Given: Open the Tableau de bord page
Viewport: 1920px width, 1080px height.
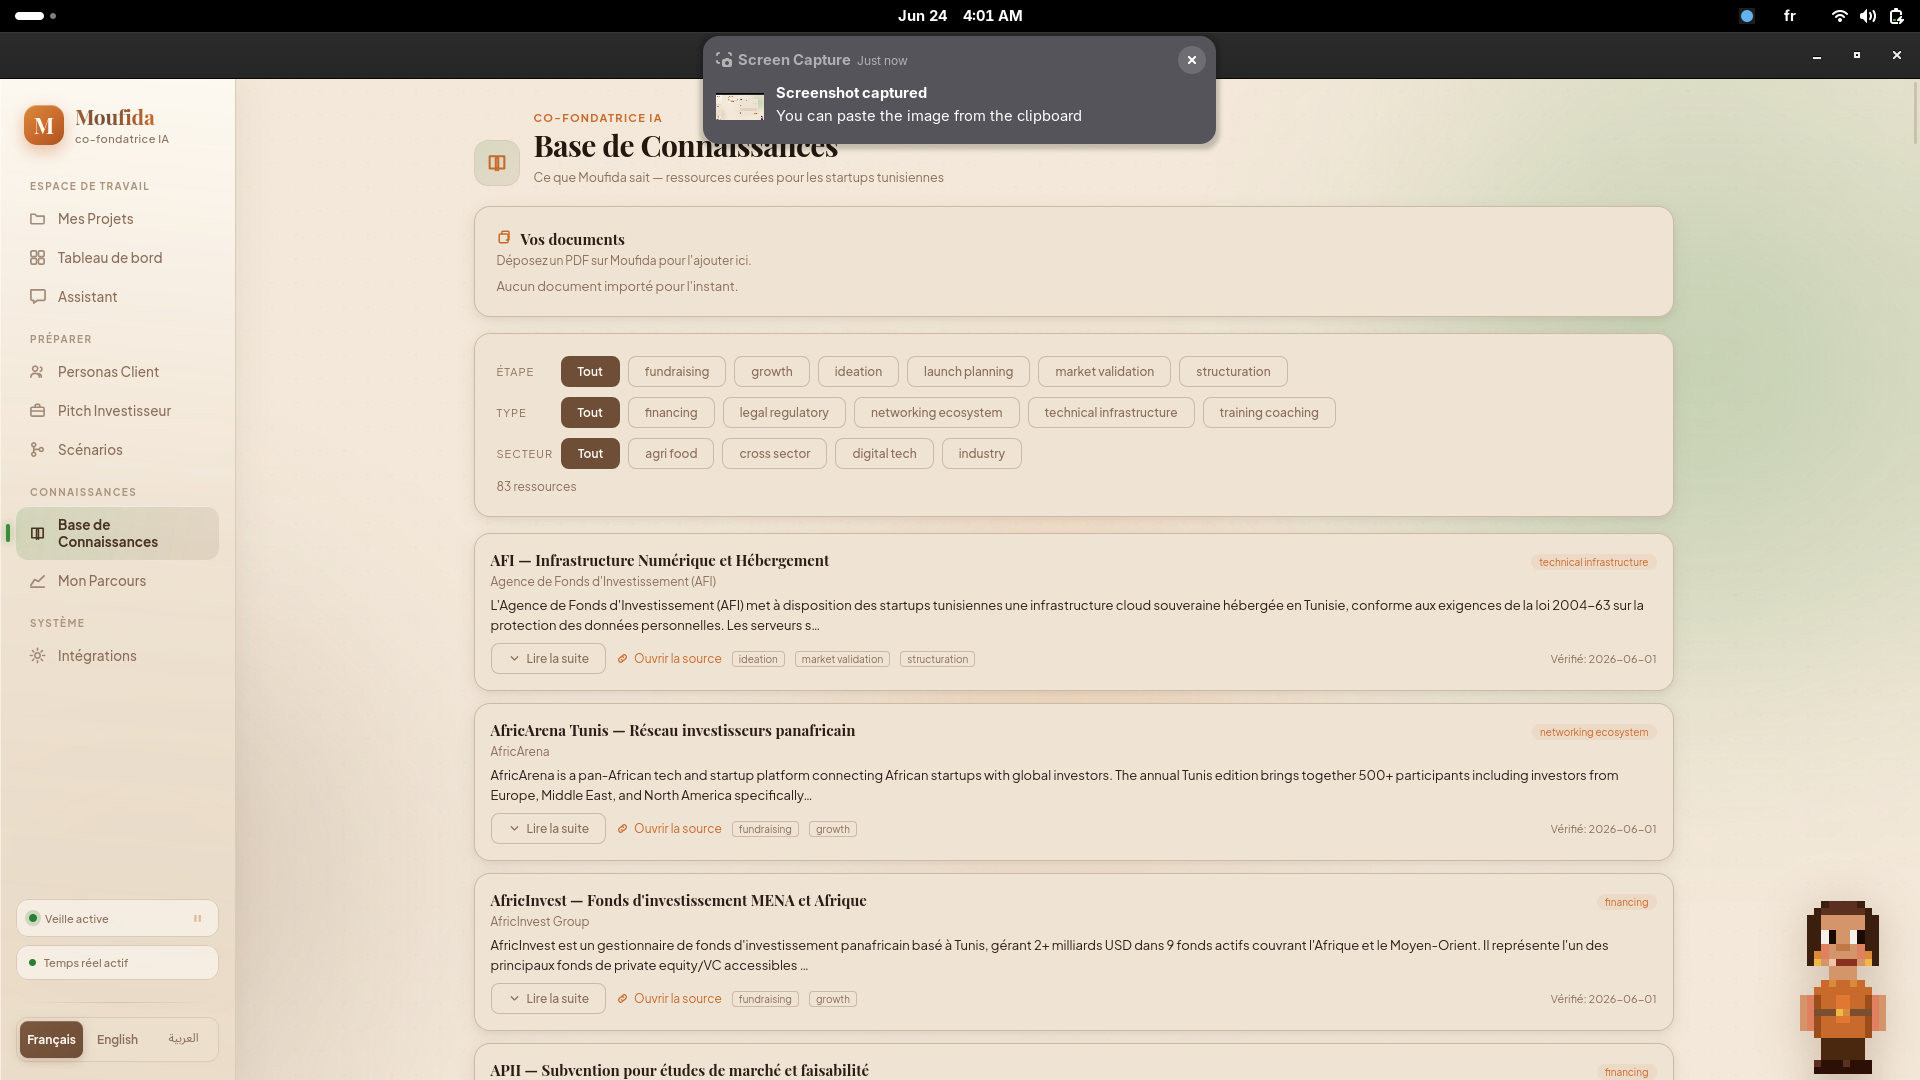Looking at the screenshot, I should tap(117, 258).
